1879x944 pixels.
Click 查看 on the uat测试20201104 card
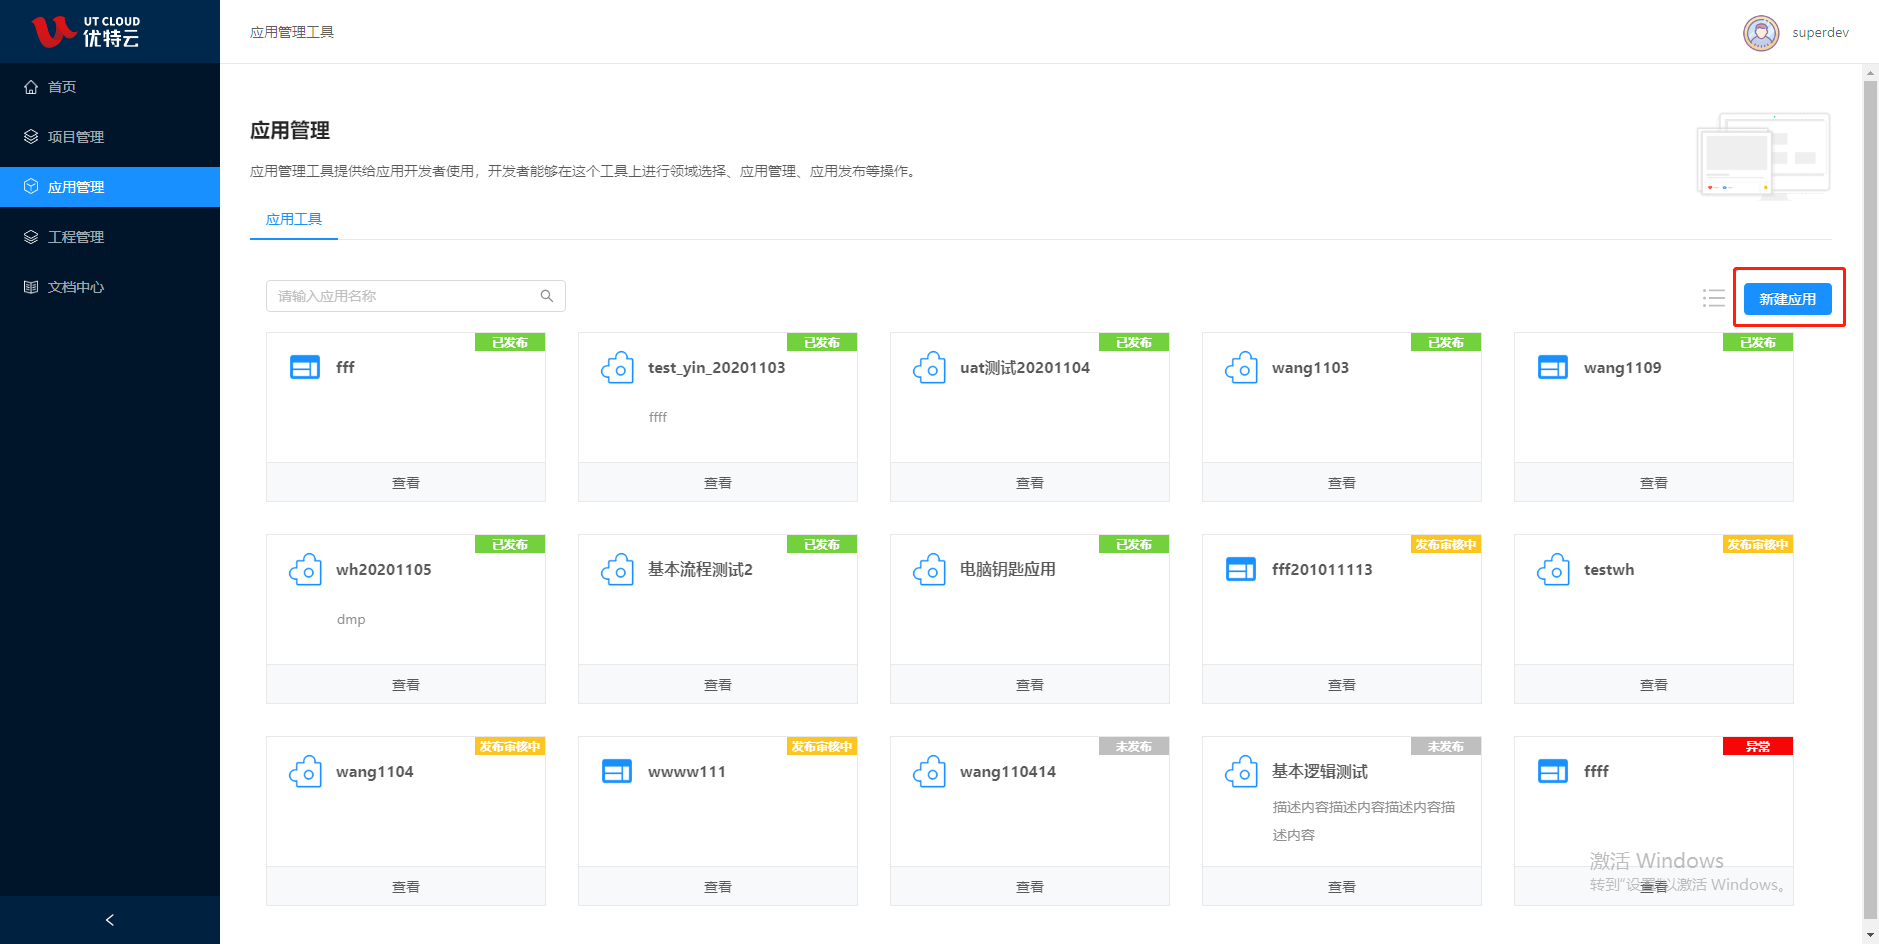(1030, 483)
